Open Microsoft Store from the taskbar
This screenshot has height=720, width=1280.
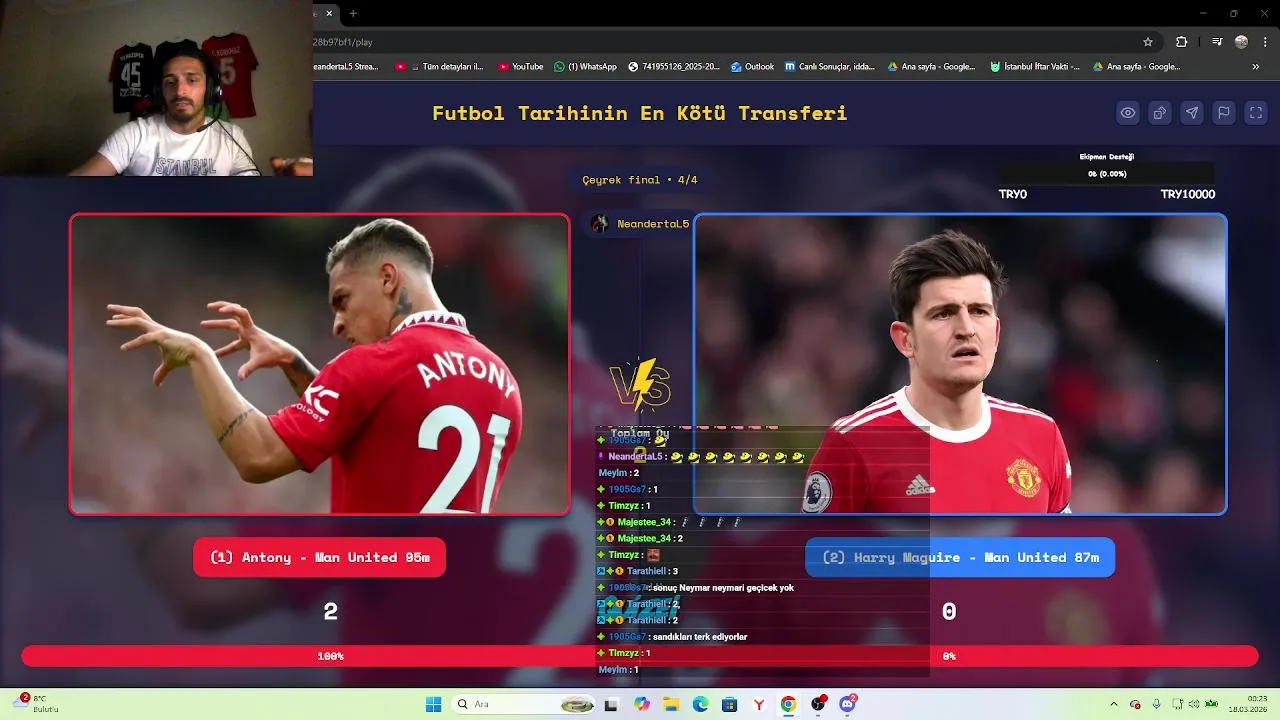(729, 704)
